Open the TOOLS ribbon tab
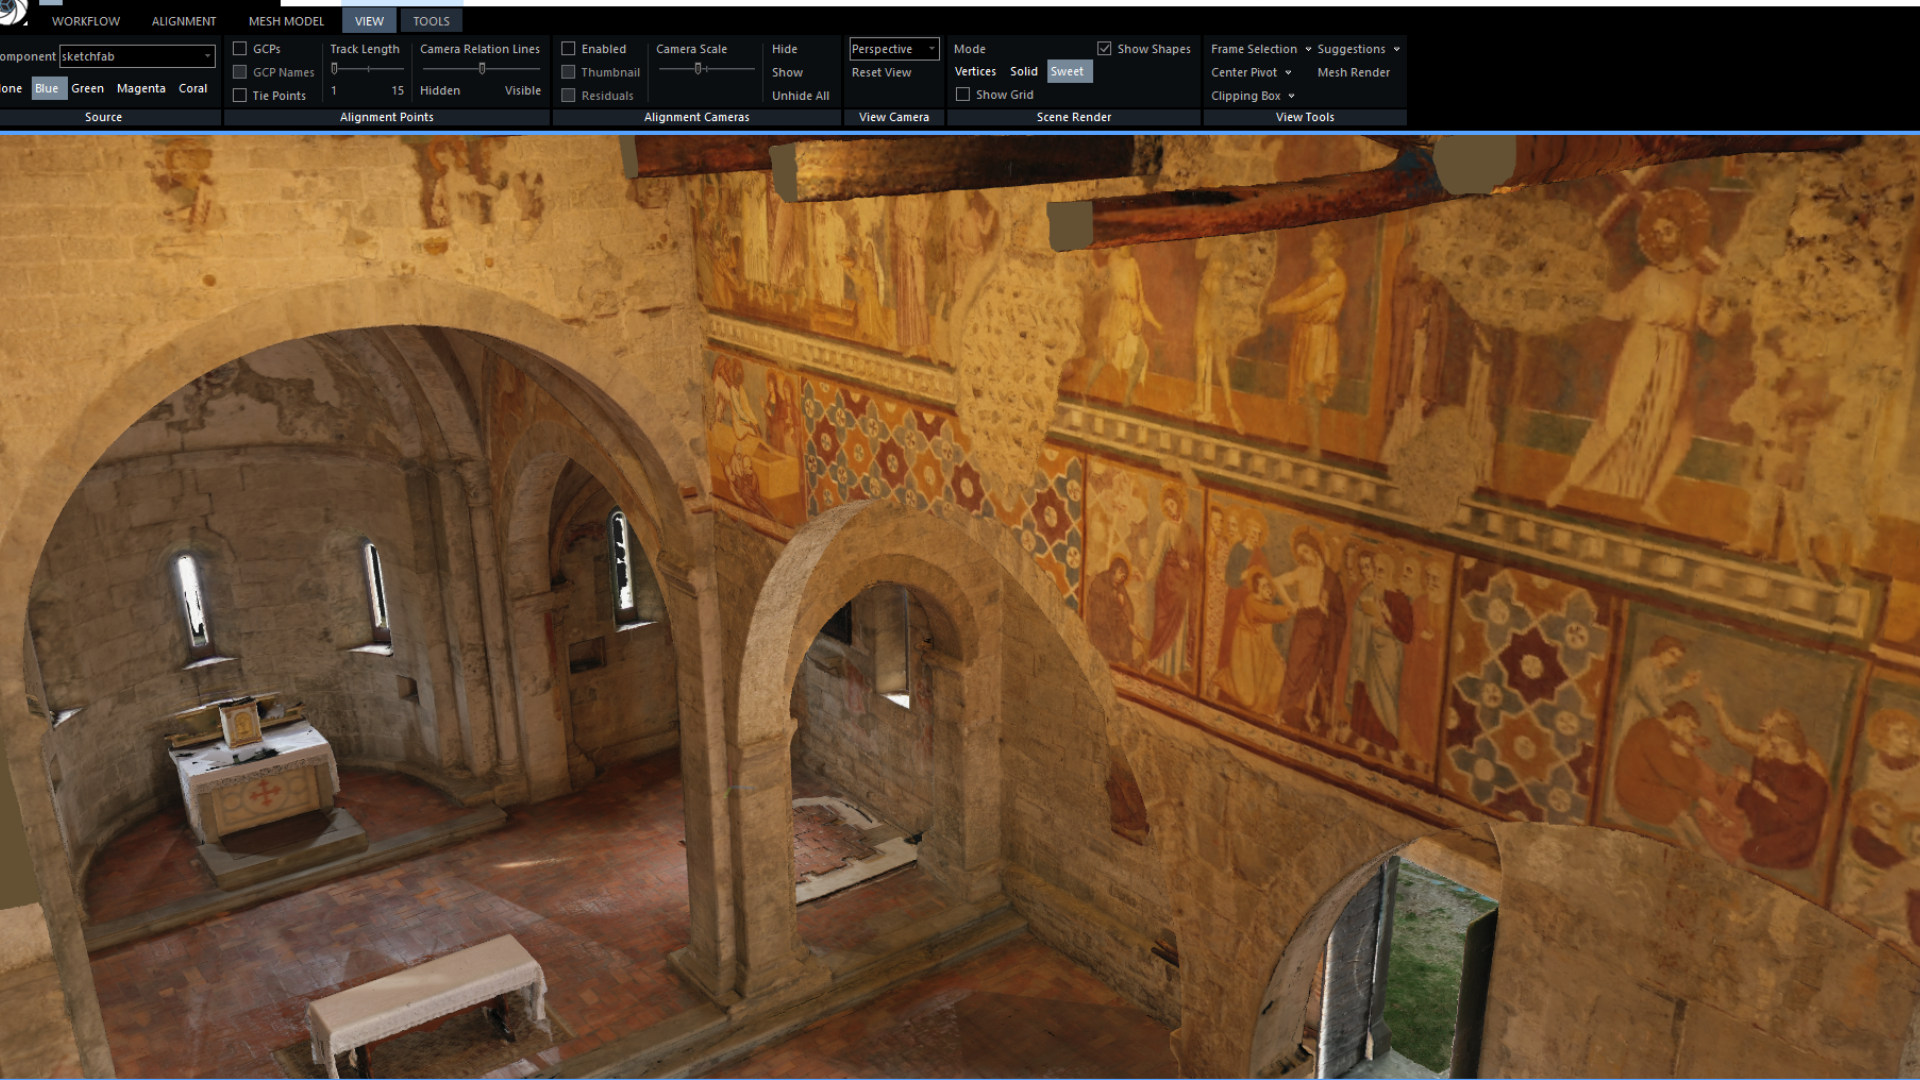1920x1080 pixels. (x=431, y=21)
